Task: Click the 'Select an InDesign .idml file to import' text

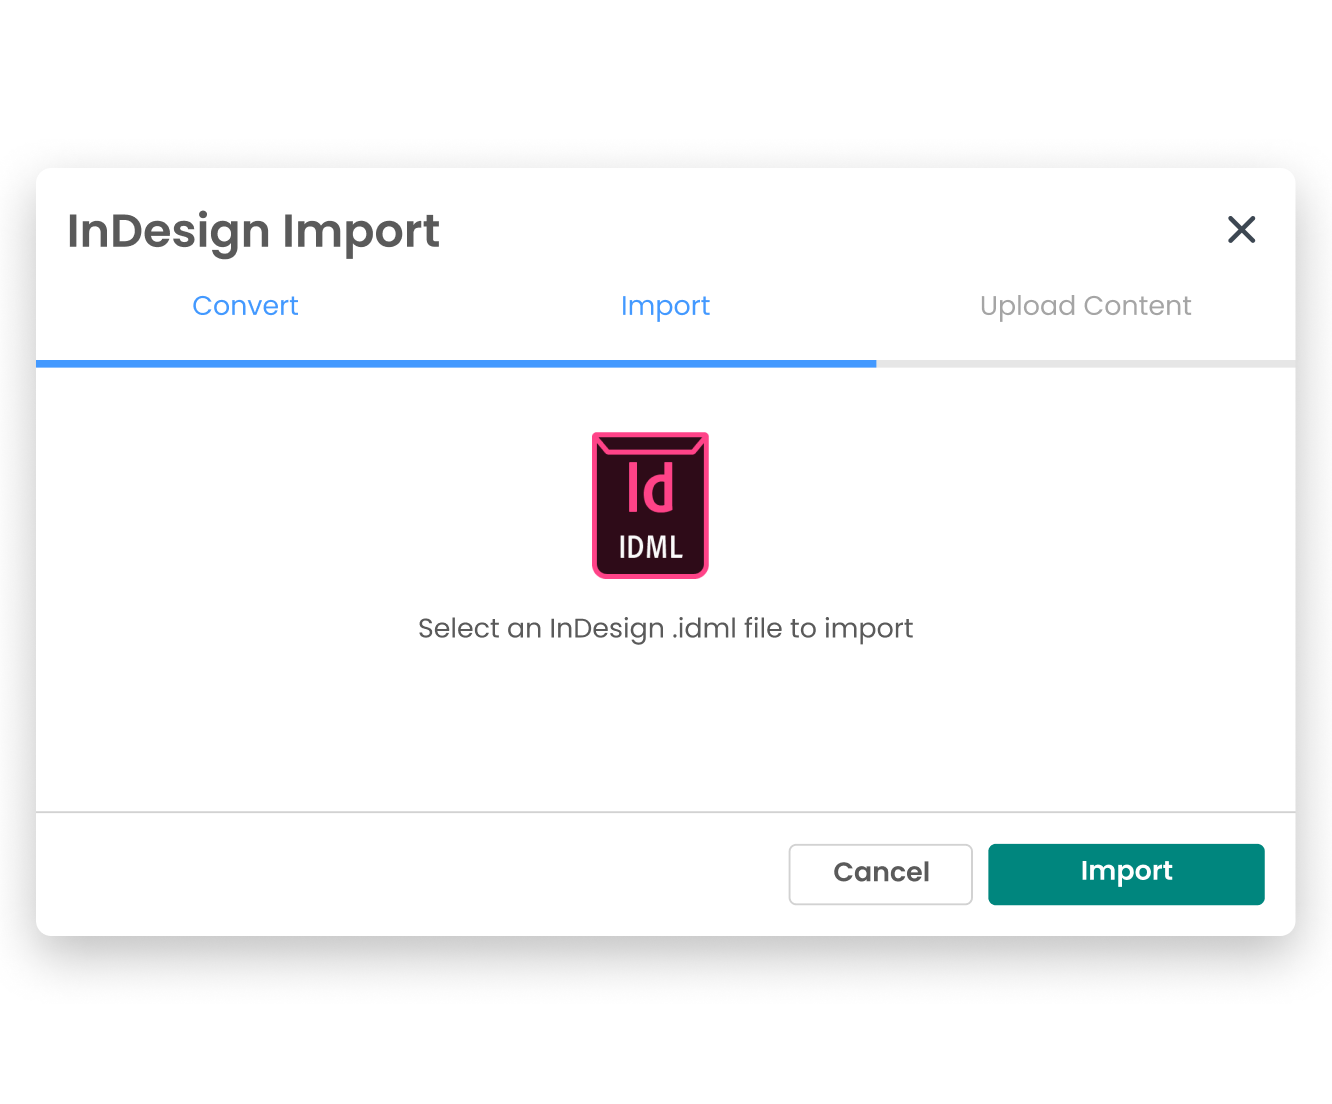Action: [x=665, y=628]
